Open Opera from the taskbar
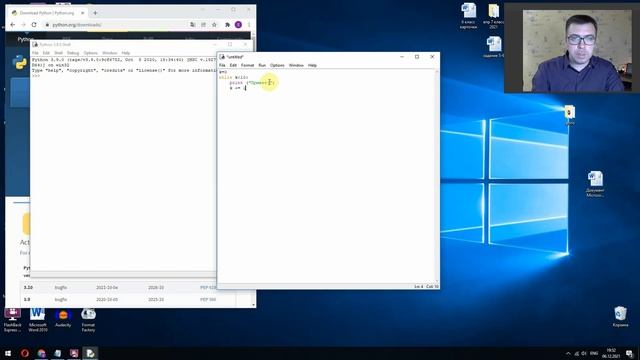This screenshot has height=360, width=640. (x=24, y=353)
